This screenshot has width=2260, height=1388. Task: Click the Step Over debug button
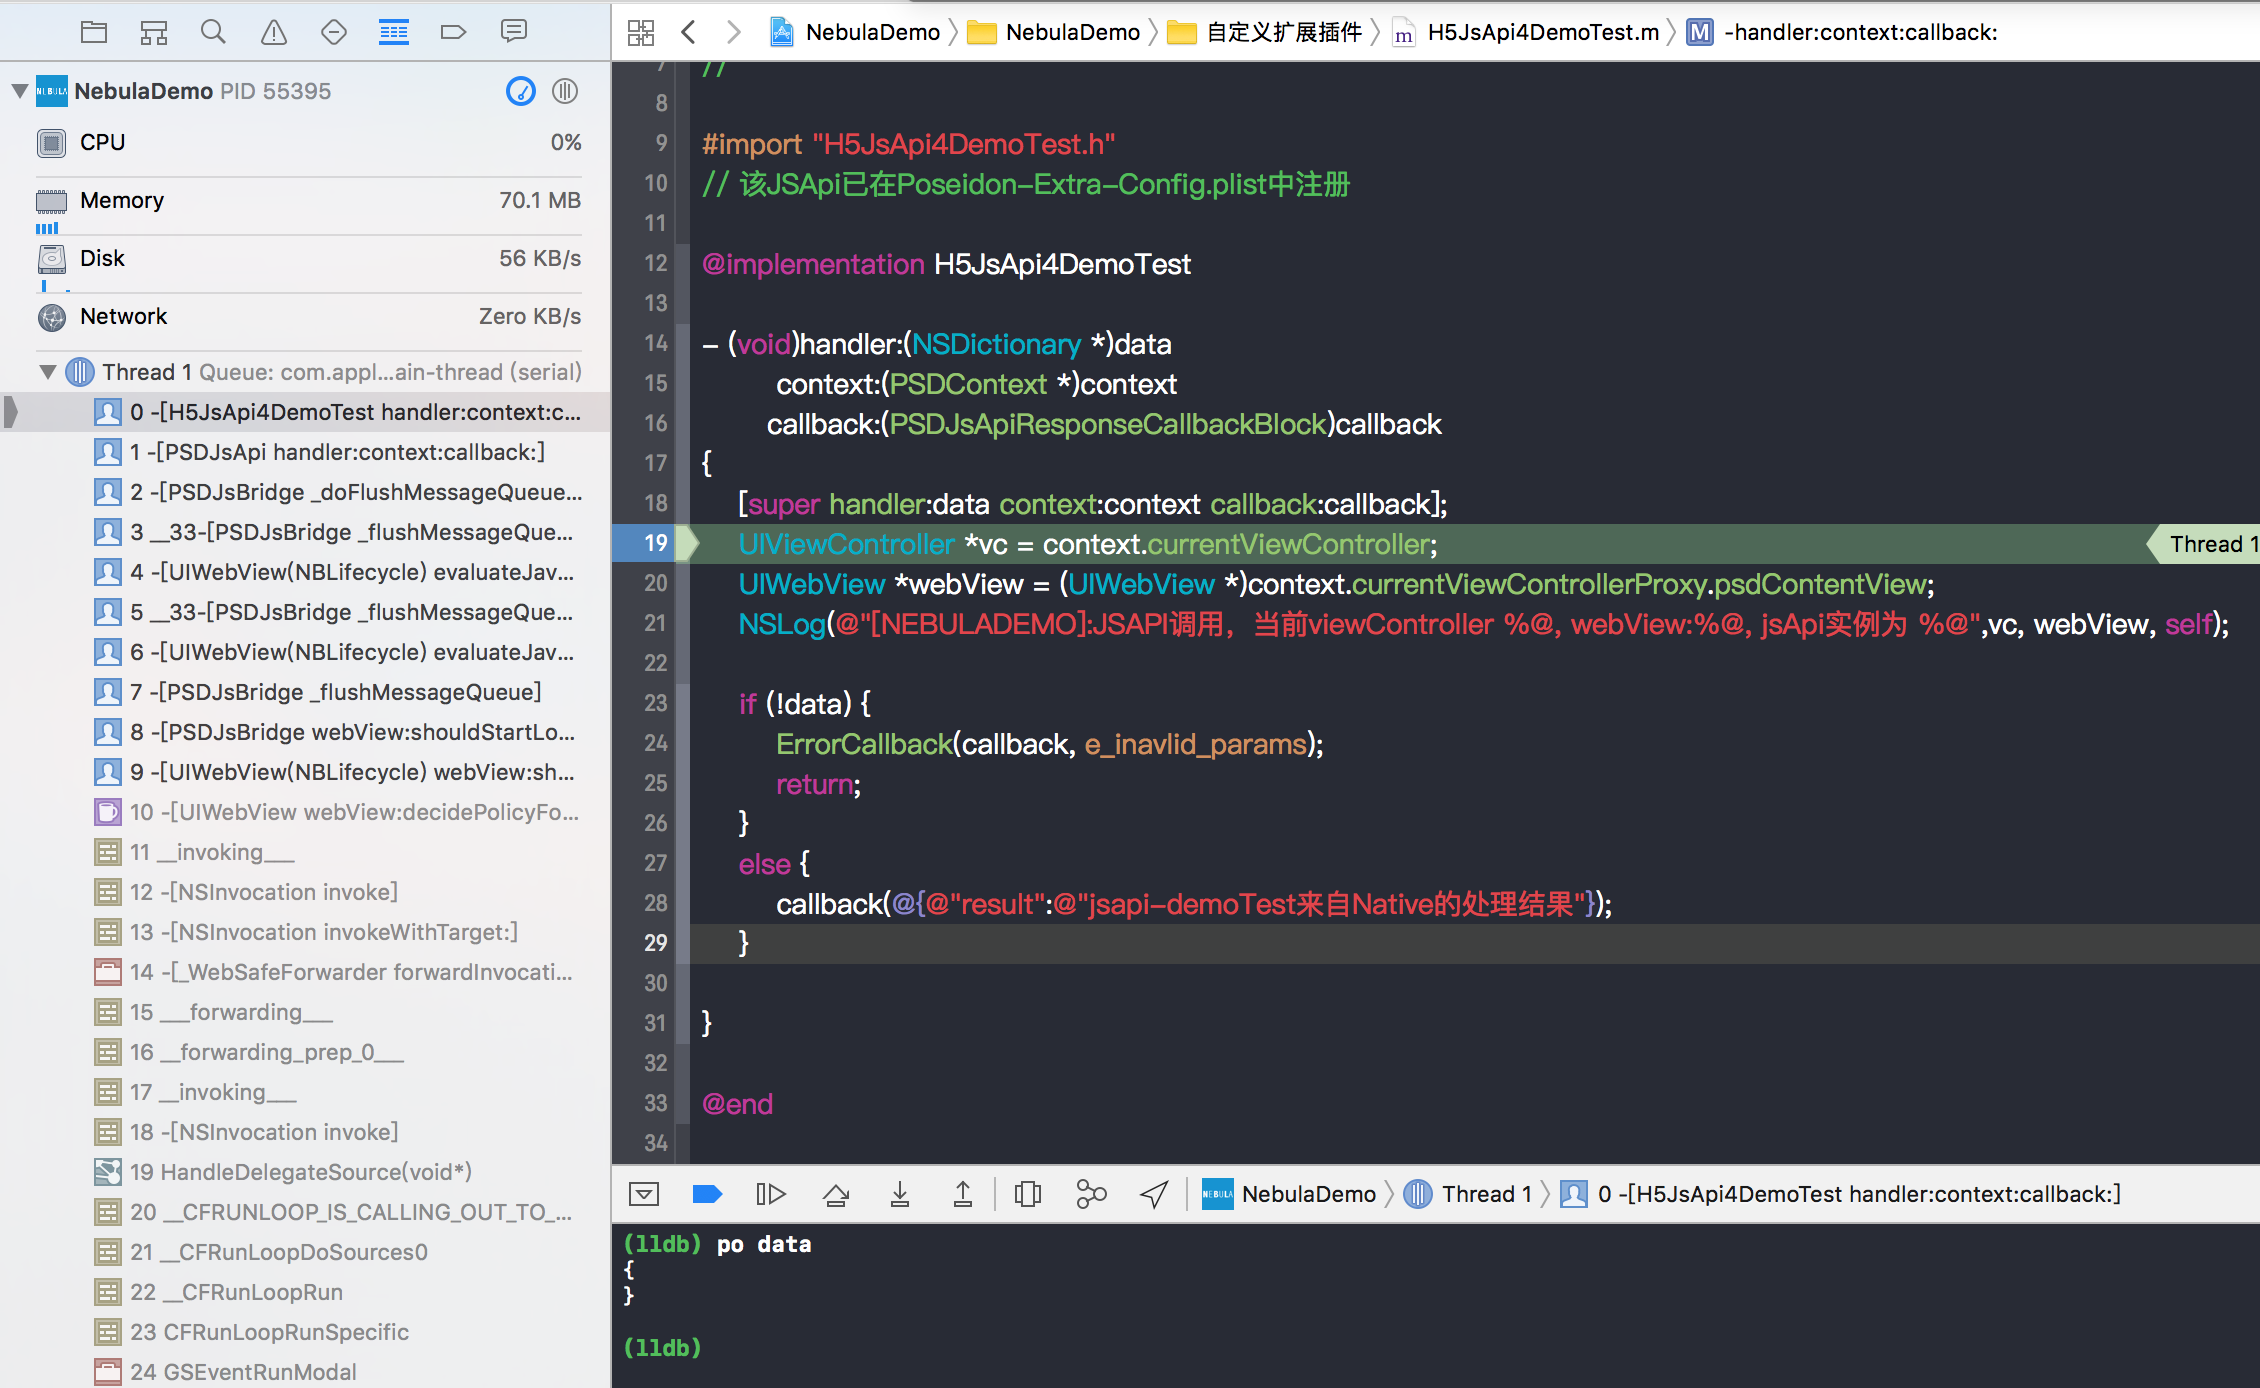tap(835, 1194)
